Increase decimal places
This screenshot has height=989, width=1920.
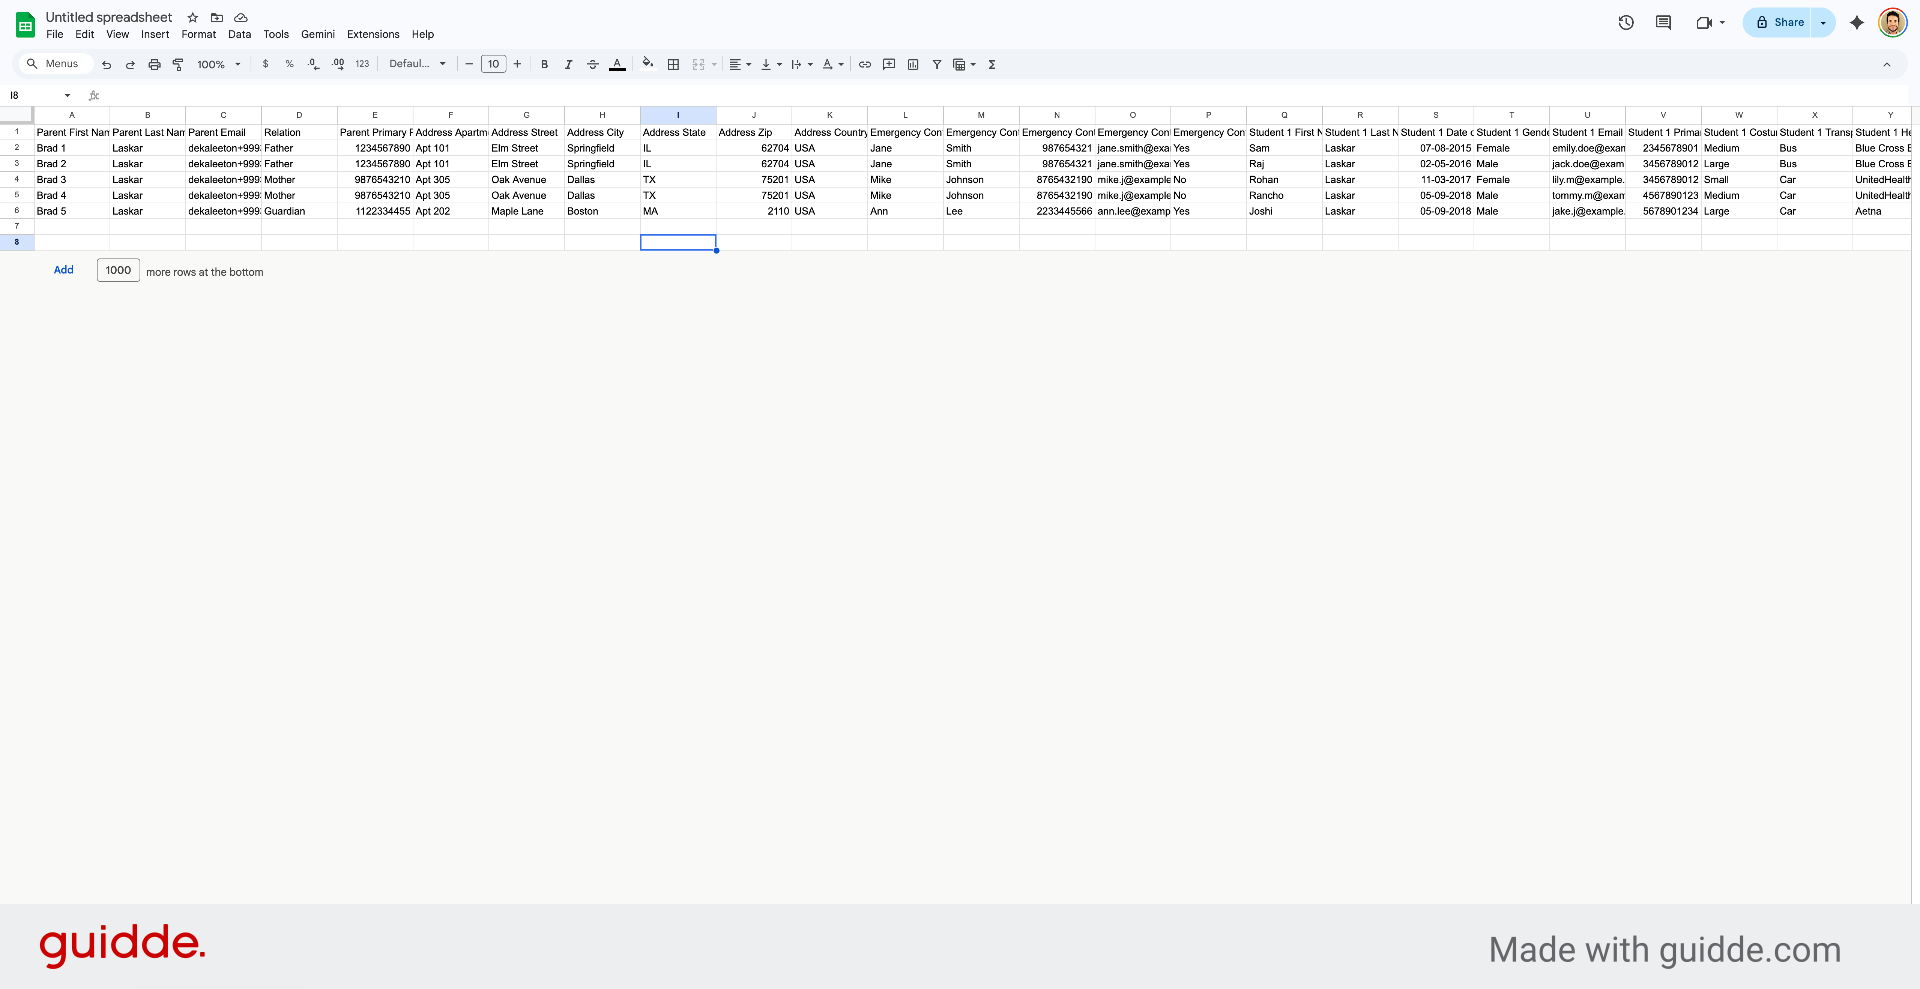click(x=338, y=64)
